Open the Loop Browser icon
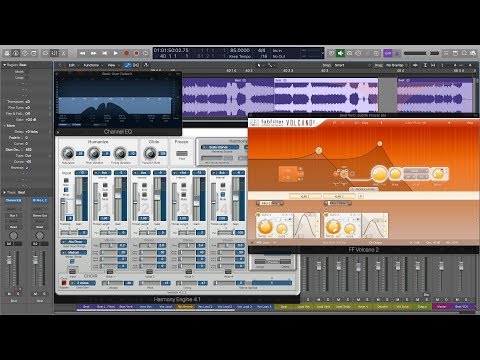Viewport: 480px width, 360px height. 464,53
